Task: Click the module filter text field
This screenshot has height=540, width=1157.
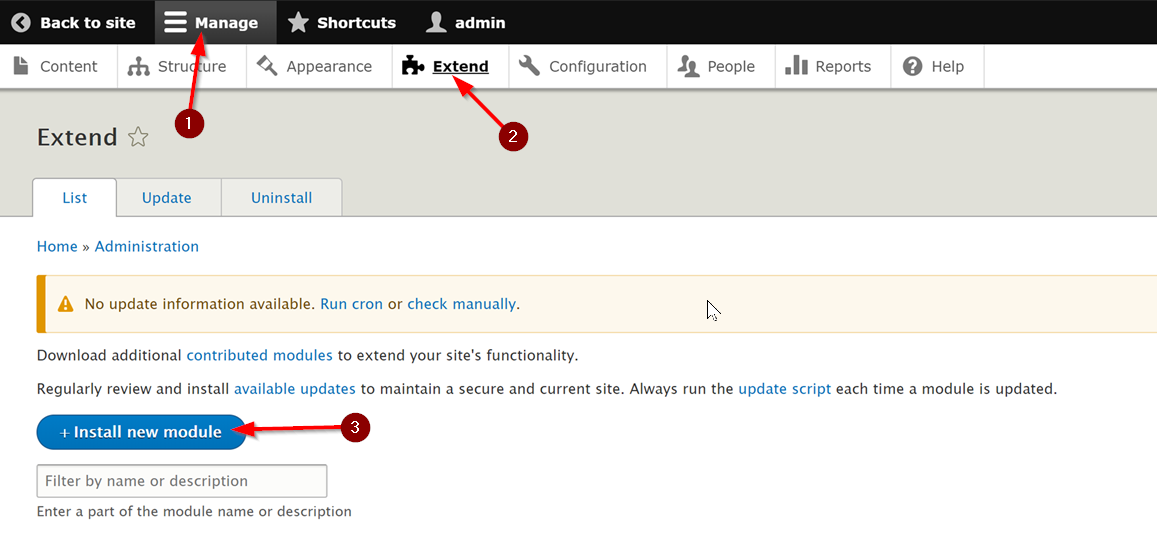Action: [x=182, y=481]
